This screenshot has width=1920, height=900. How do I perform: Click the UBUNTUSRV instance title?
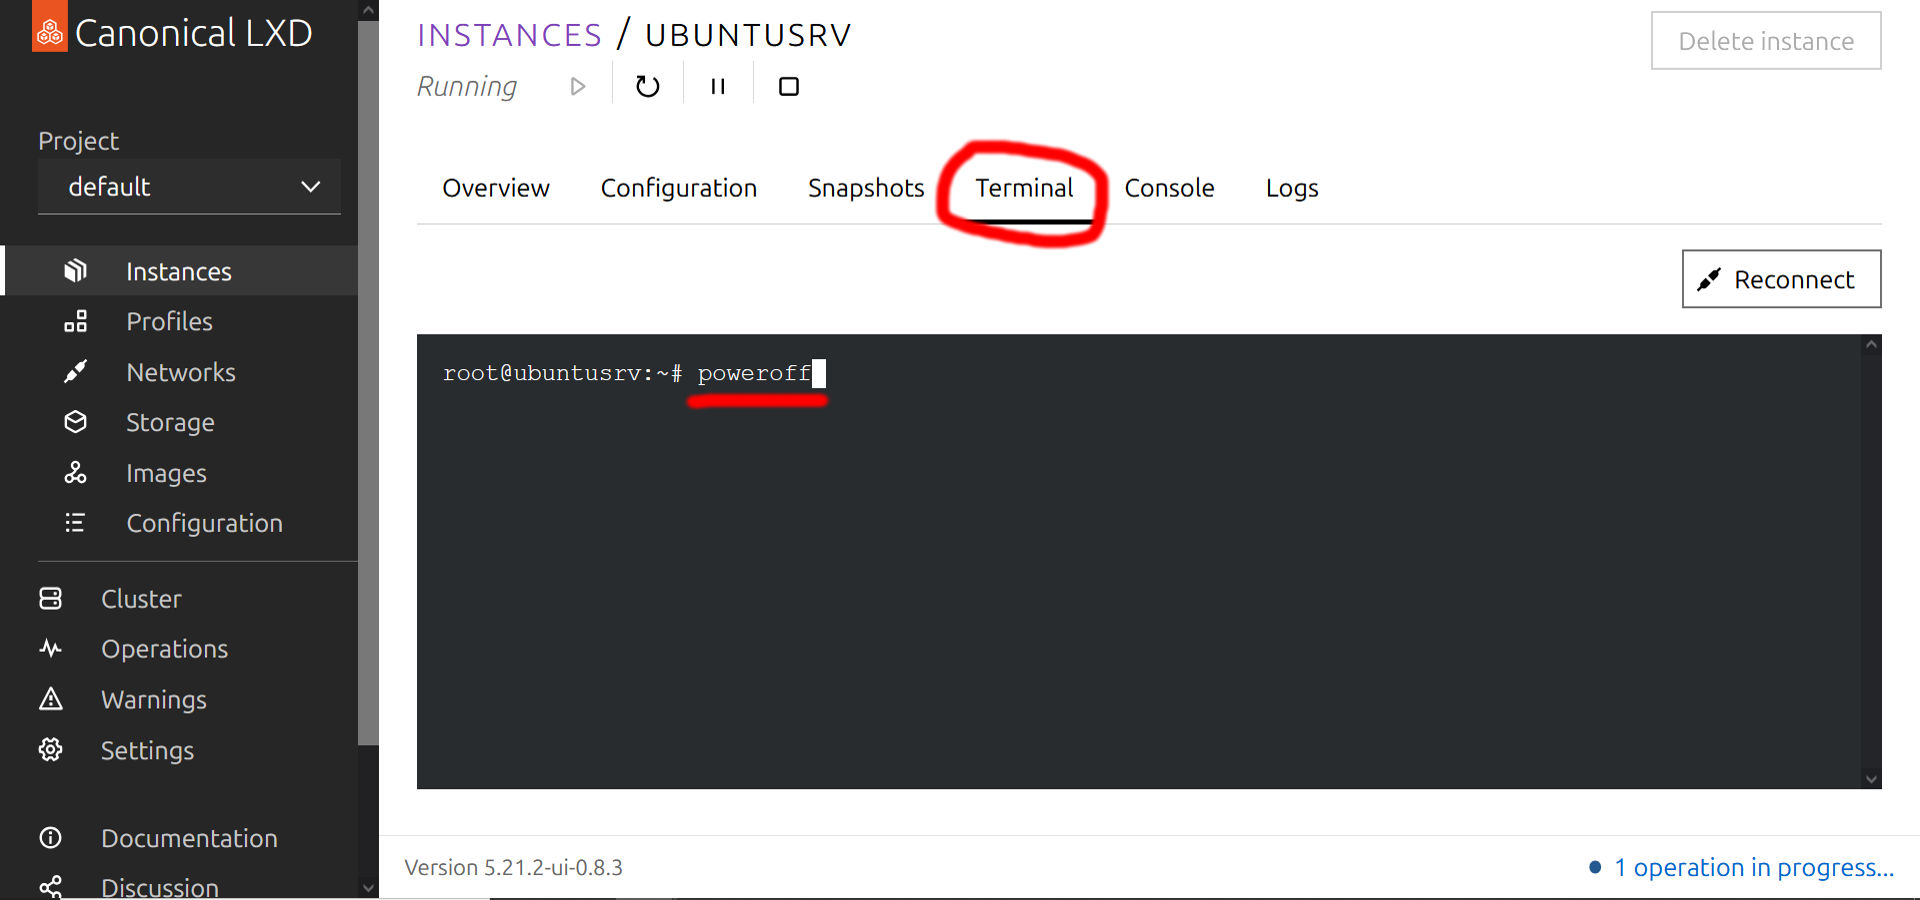tap(747, 35)
